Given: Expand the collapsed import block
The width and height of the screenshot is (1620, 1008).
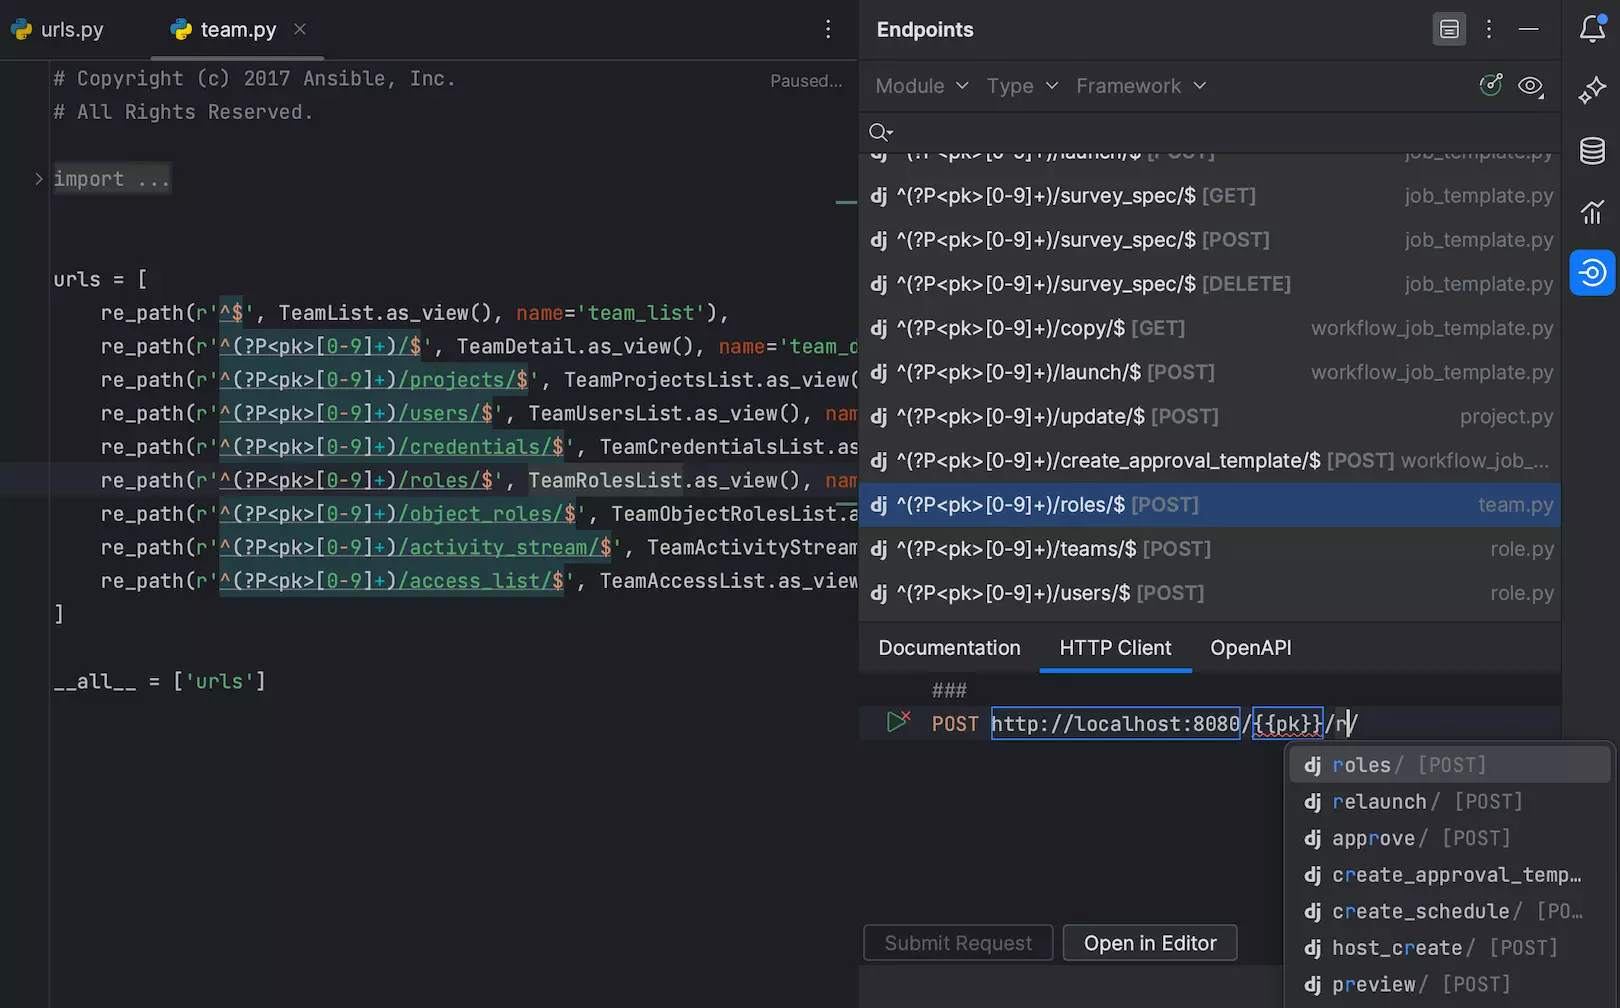Looking at the screenshot, I should [x=39, y=179].
